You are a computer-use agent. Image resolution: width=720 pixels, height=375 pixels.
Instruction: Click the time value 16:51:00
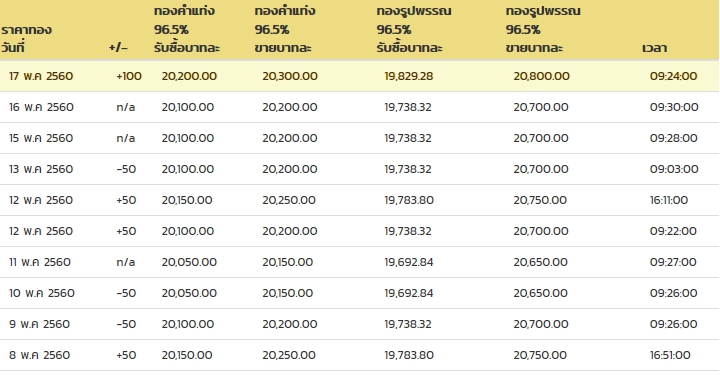[670, 355]
